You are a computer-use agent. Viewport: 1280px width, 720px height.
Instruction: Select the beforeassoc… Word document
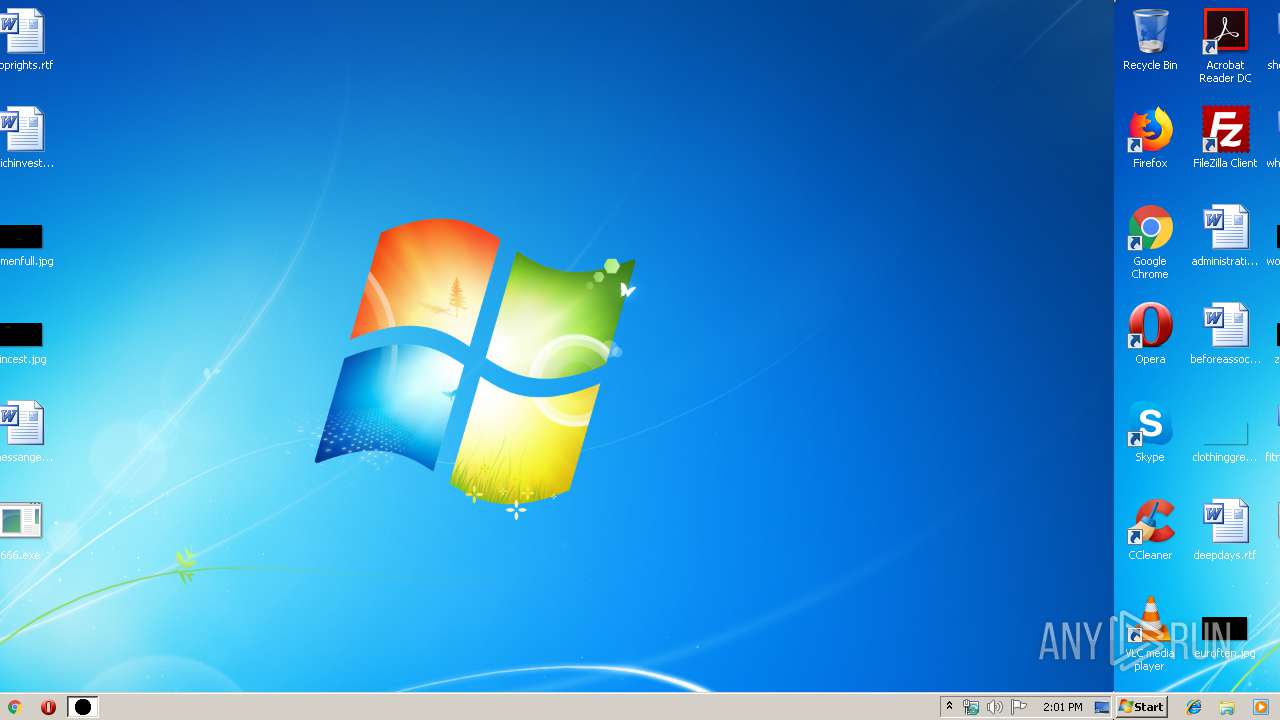[x=1225, y=334]
